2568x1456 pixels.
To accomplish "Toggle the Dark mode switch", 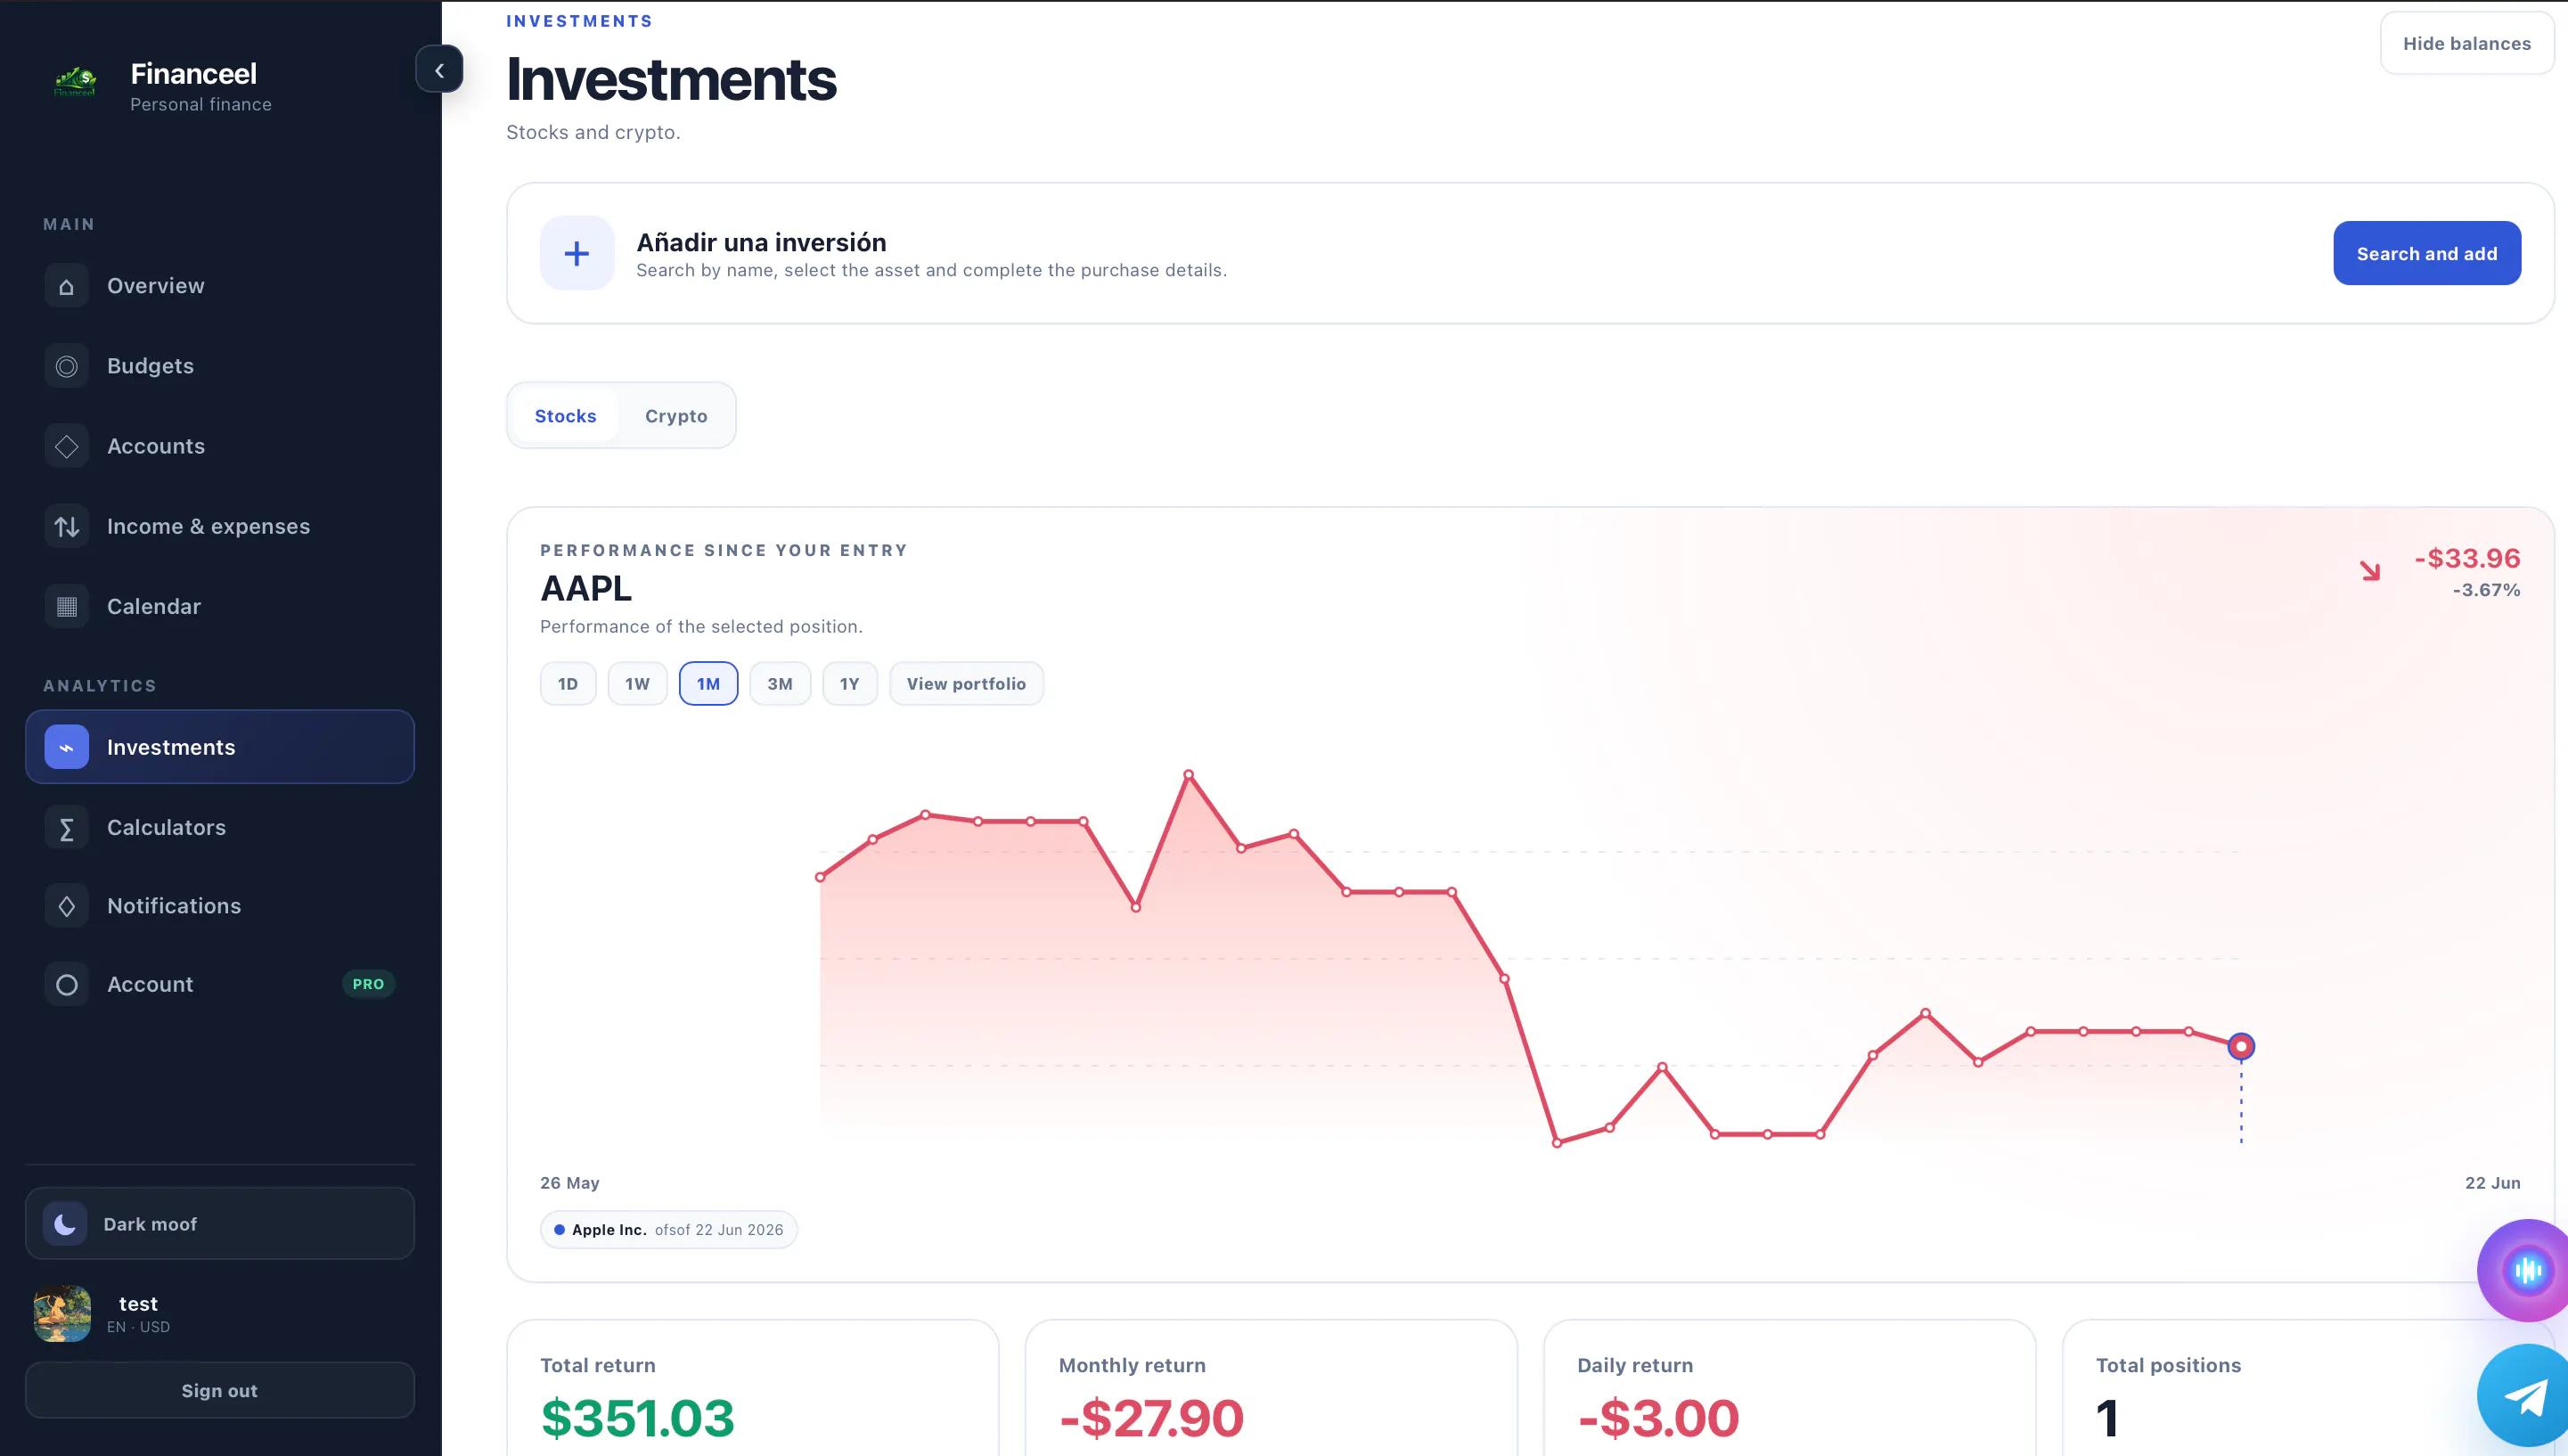I will 220,1224.
